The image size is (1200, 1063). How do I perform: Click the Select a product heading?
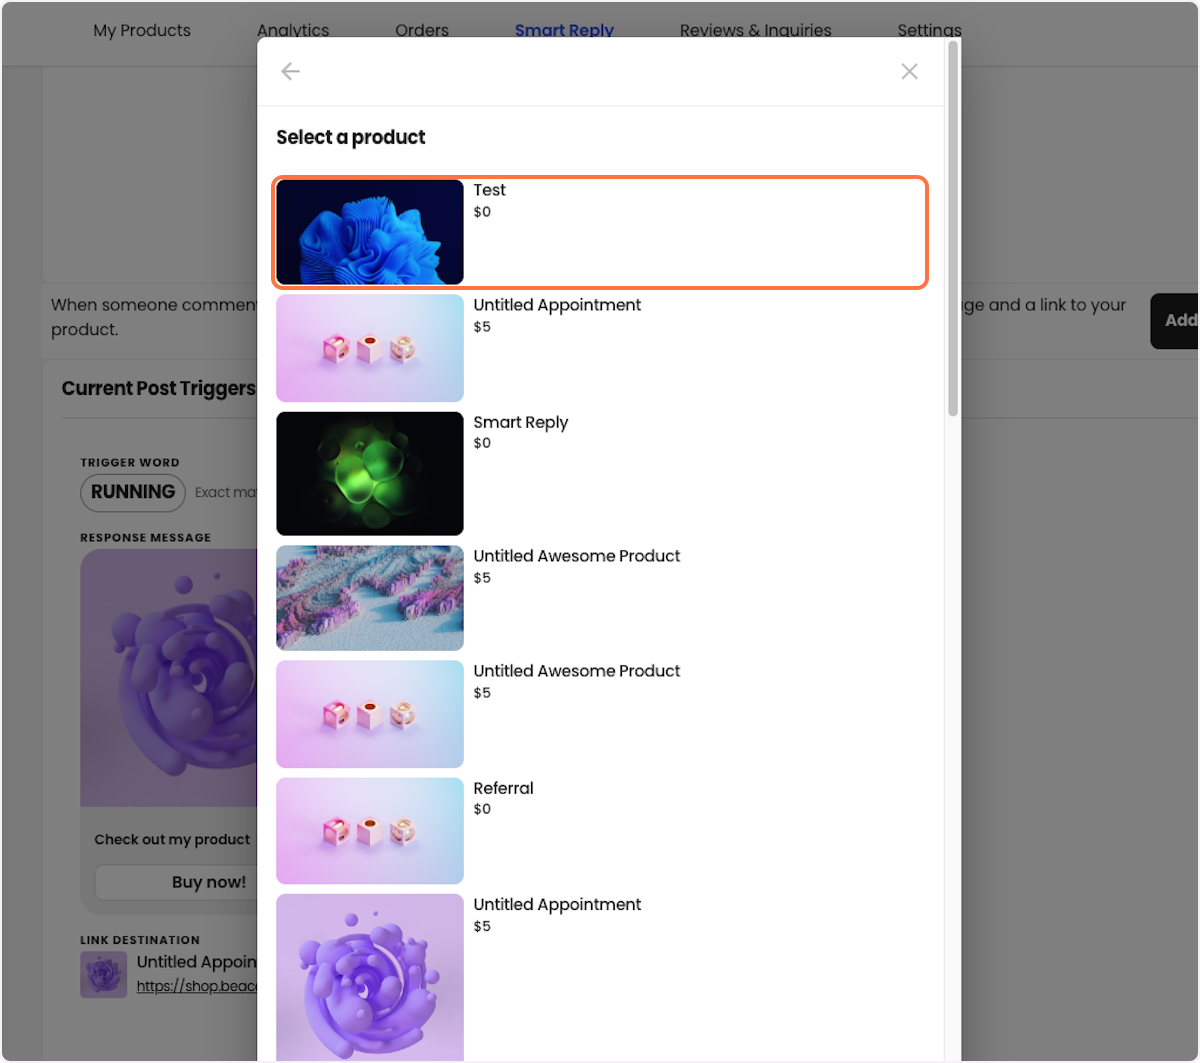point(351,137)
